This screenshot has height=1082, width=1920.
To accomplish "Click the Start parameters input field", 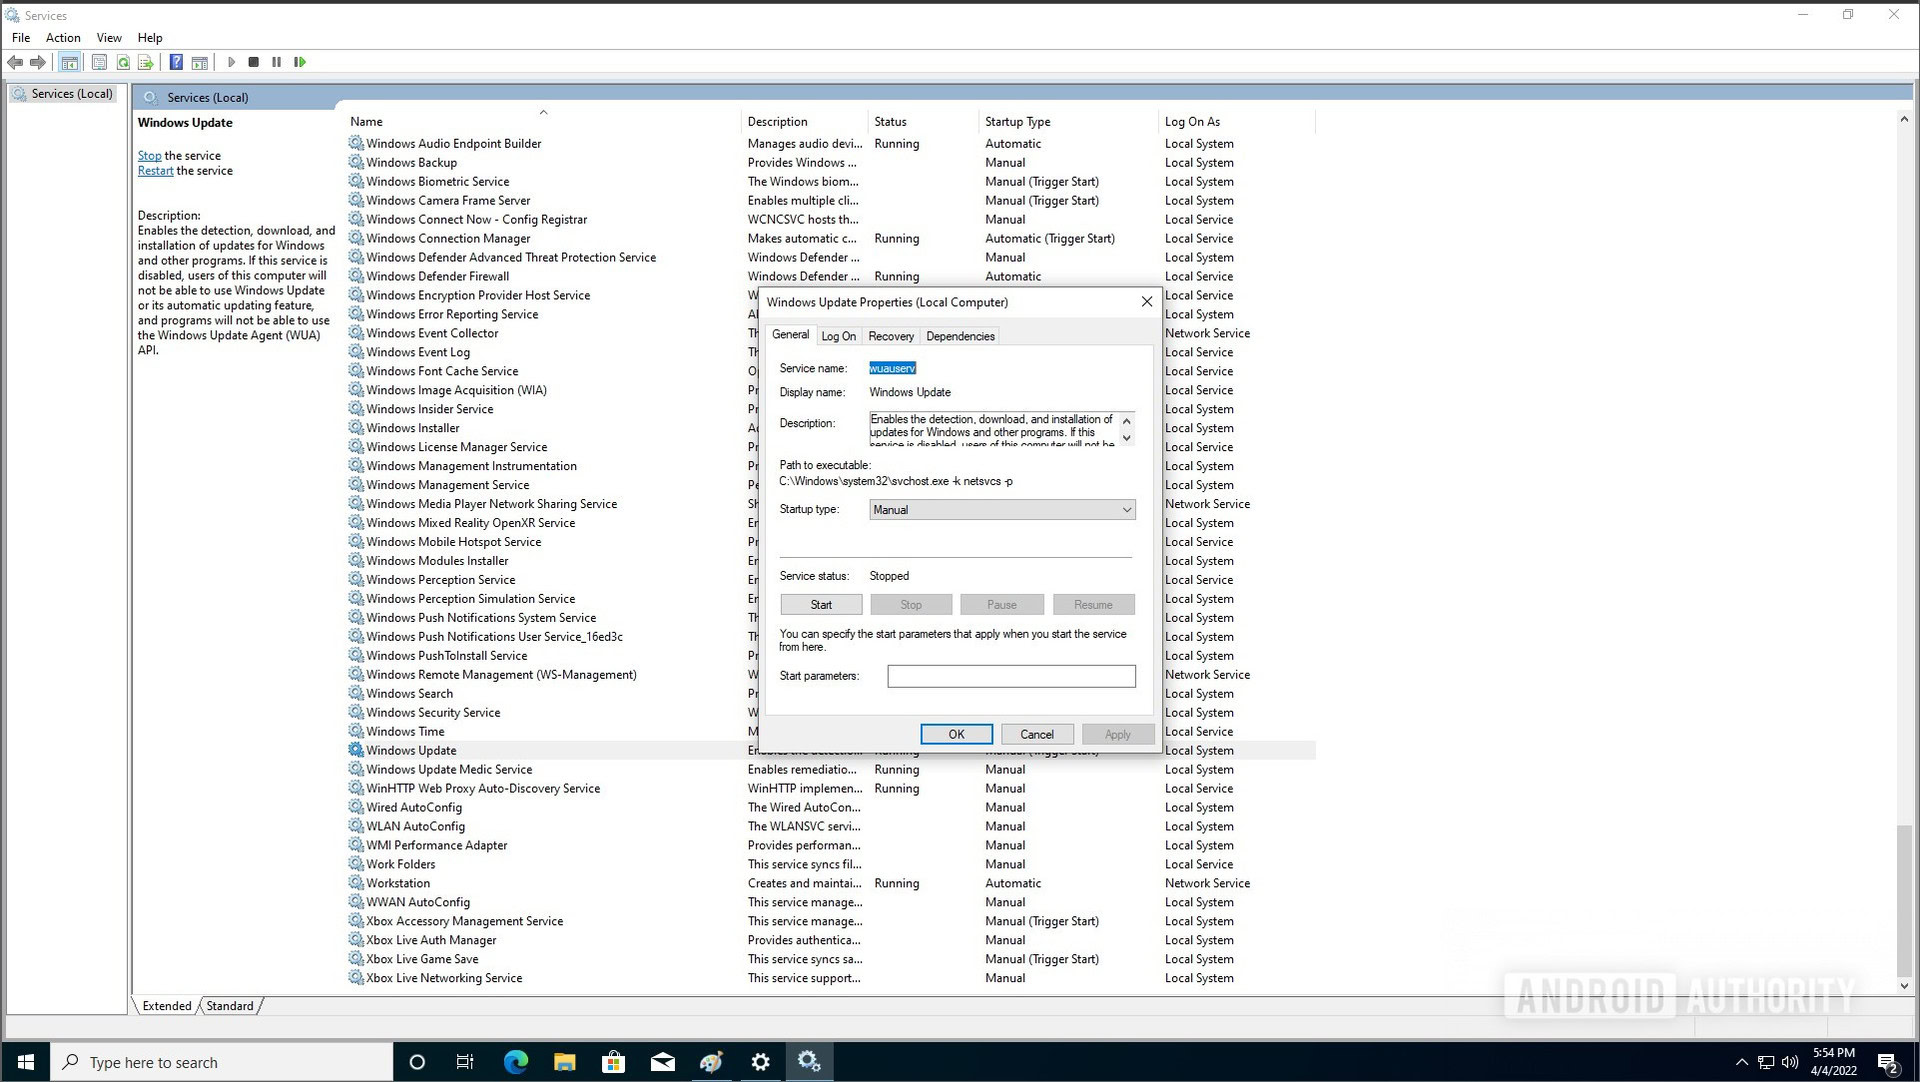I will (1010, 675).
